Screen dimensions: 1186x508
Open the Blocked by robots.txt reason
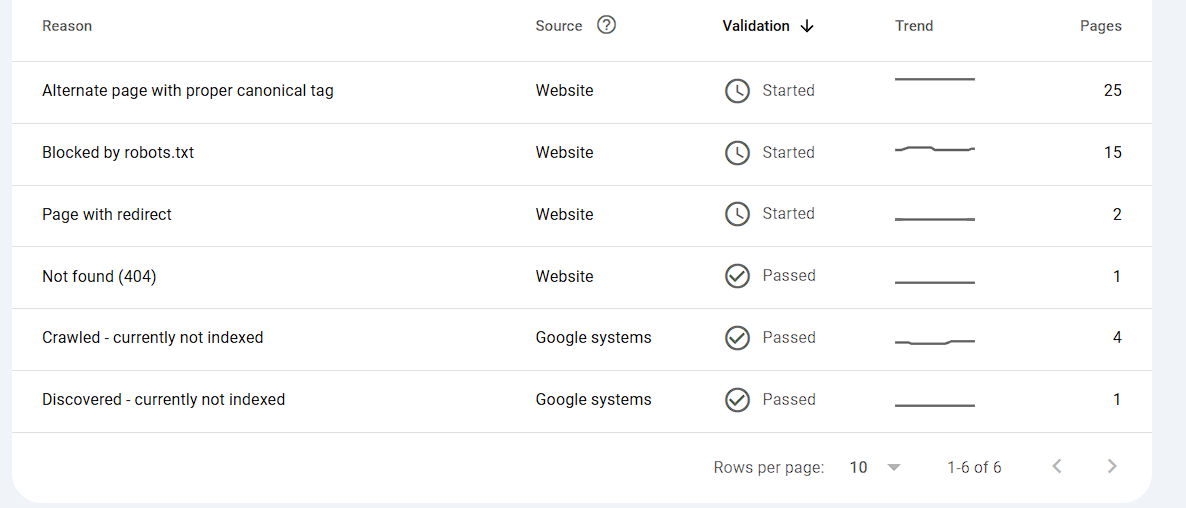click(118, 153)
